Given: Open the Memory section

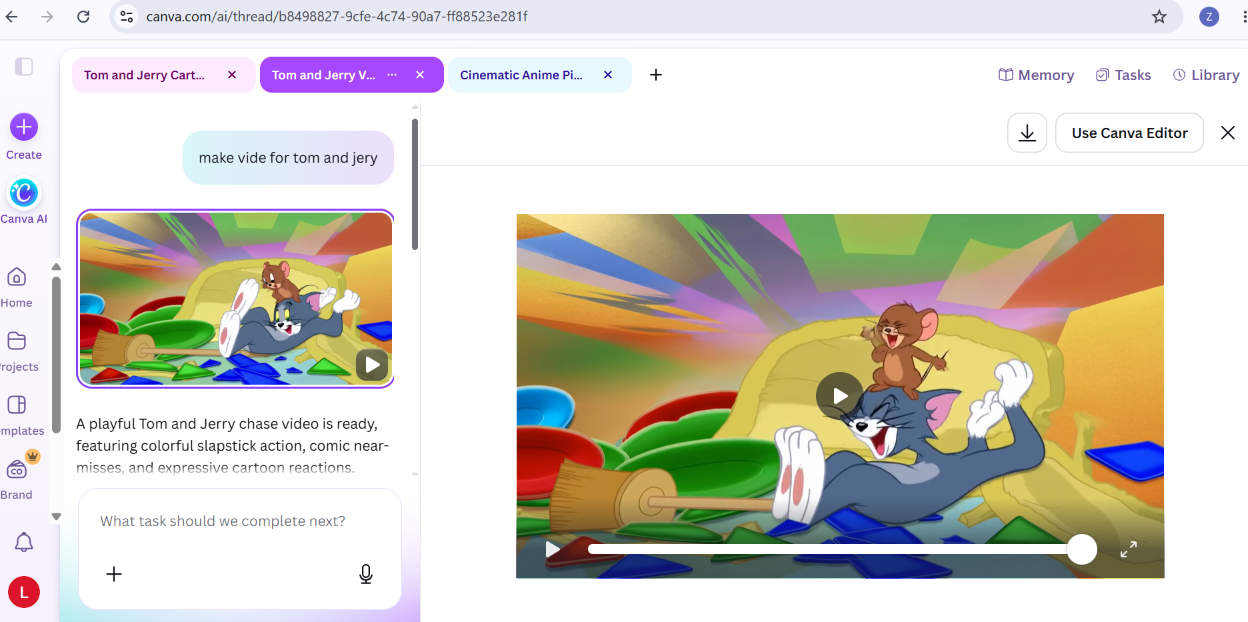Looking at the screenshot, I should (1036, 75).
